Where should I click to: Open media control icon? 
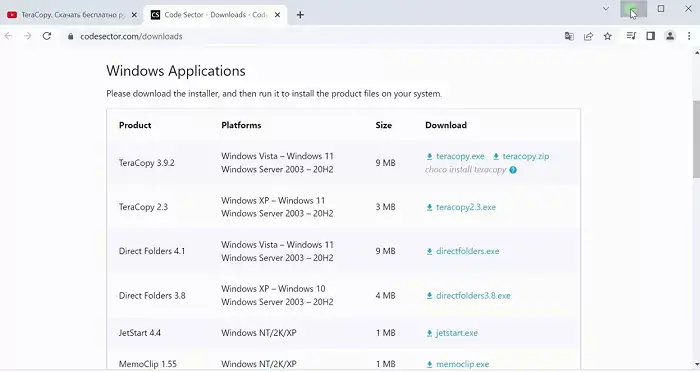[x=631, y=36]
